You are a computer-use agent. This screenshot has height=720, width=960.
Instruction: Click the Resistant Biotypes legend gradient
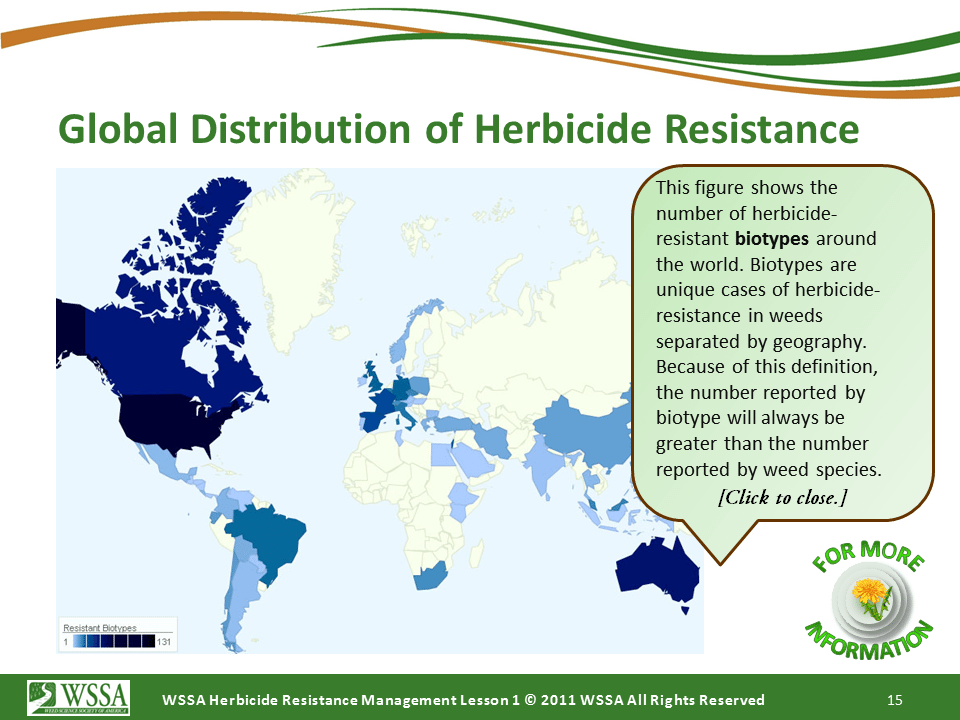[x=113, y=640]
